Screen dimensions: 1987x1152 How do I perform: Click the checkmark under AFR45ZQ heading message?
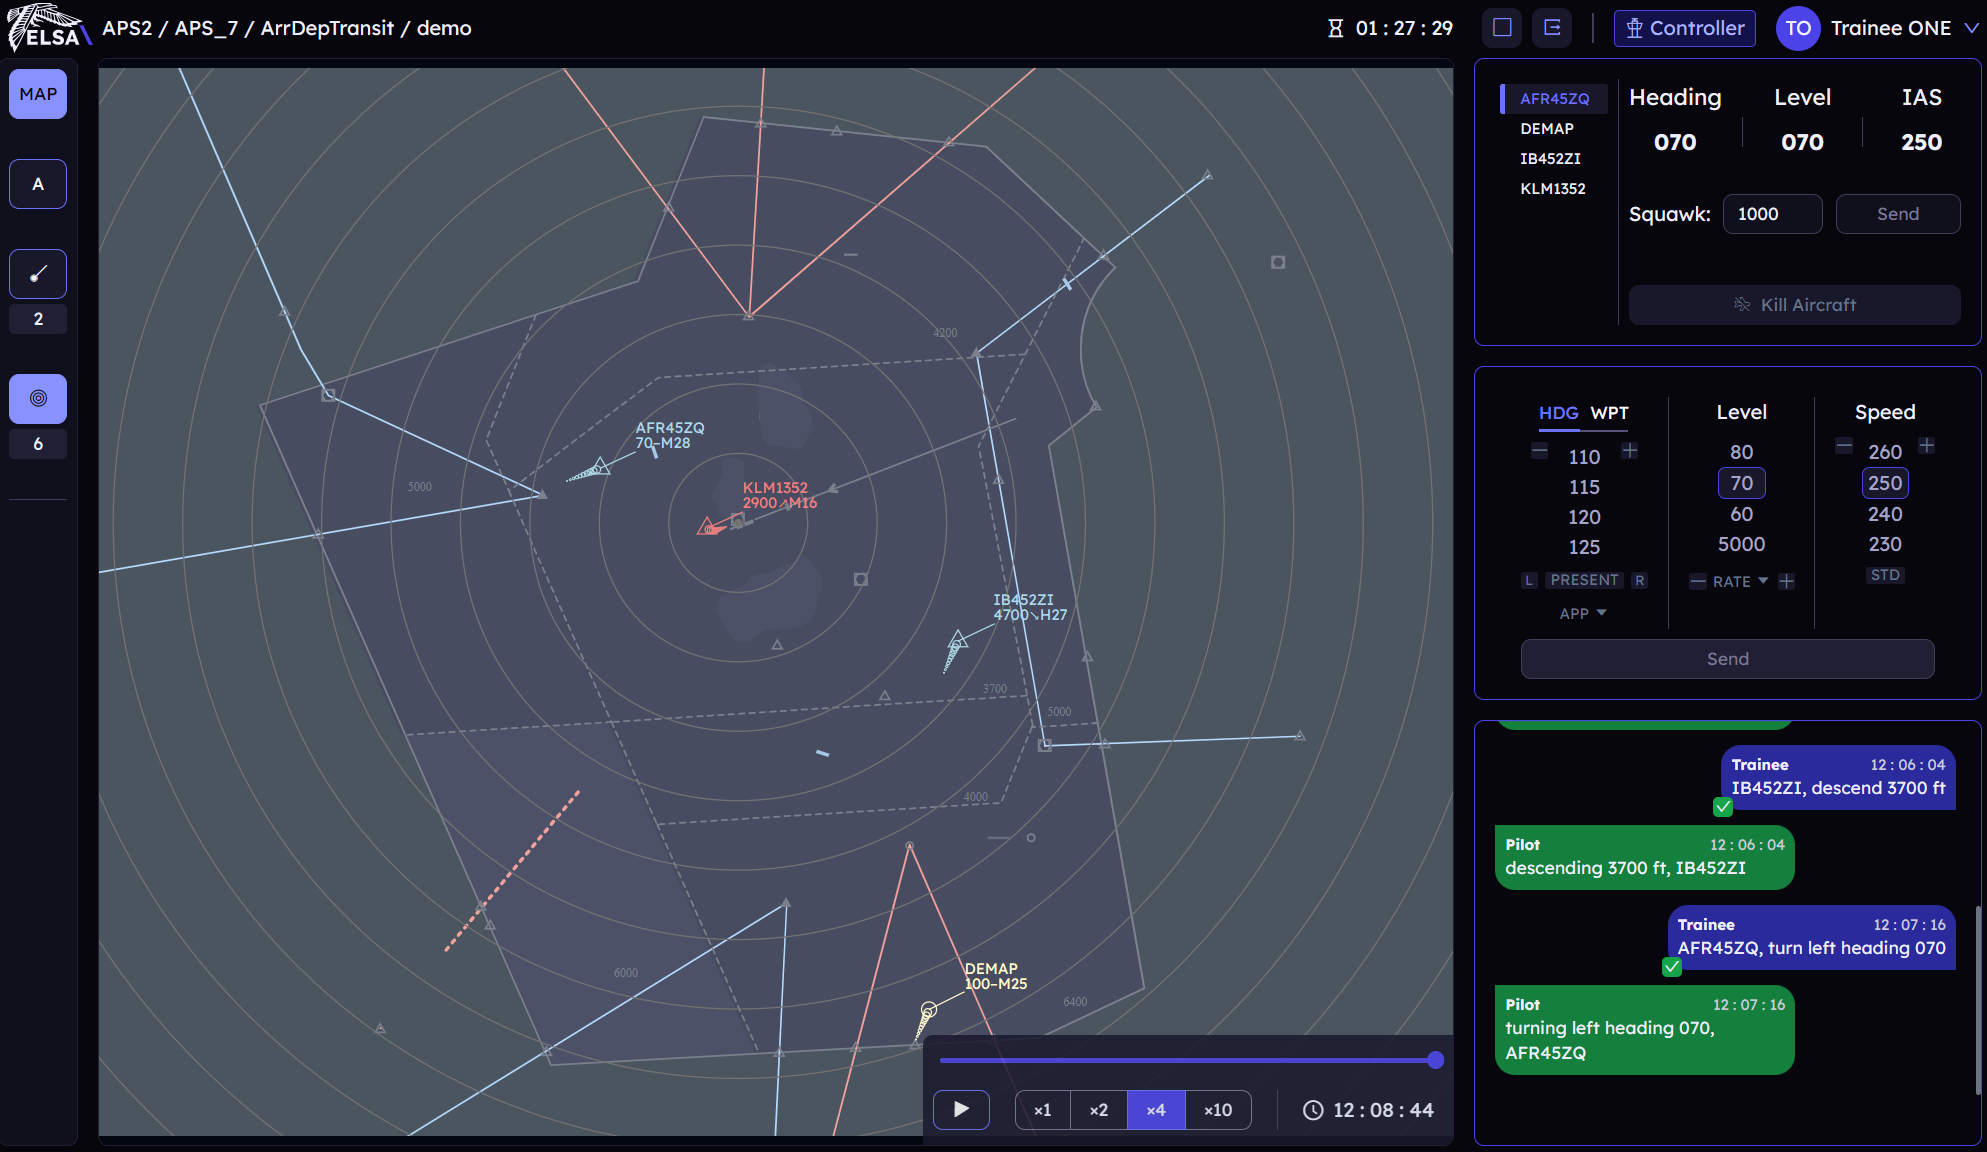pyautogui.click(x=1672, y=967)
